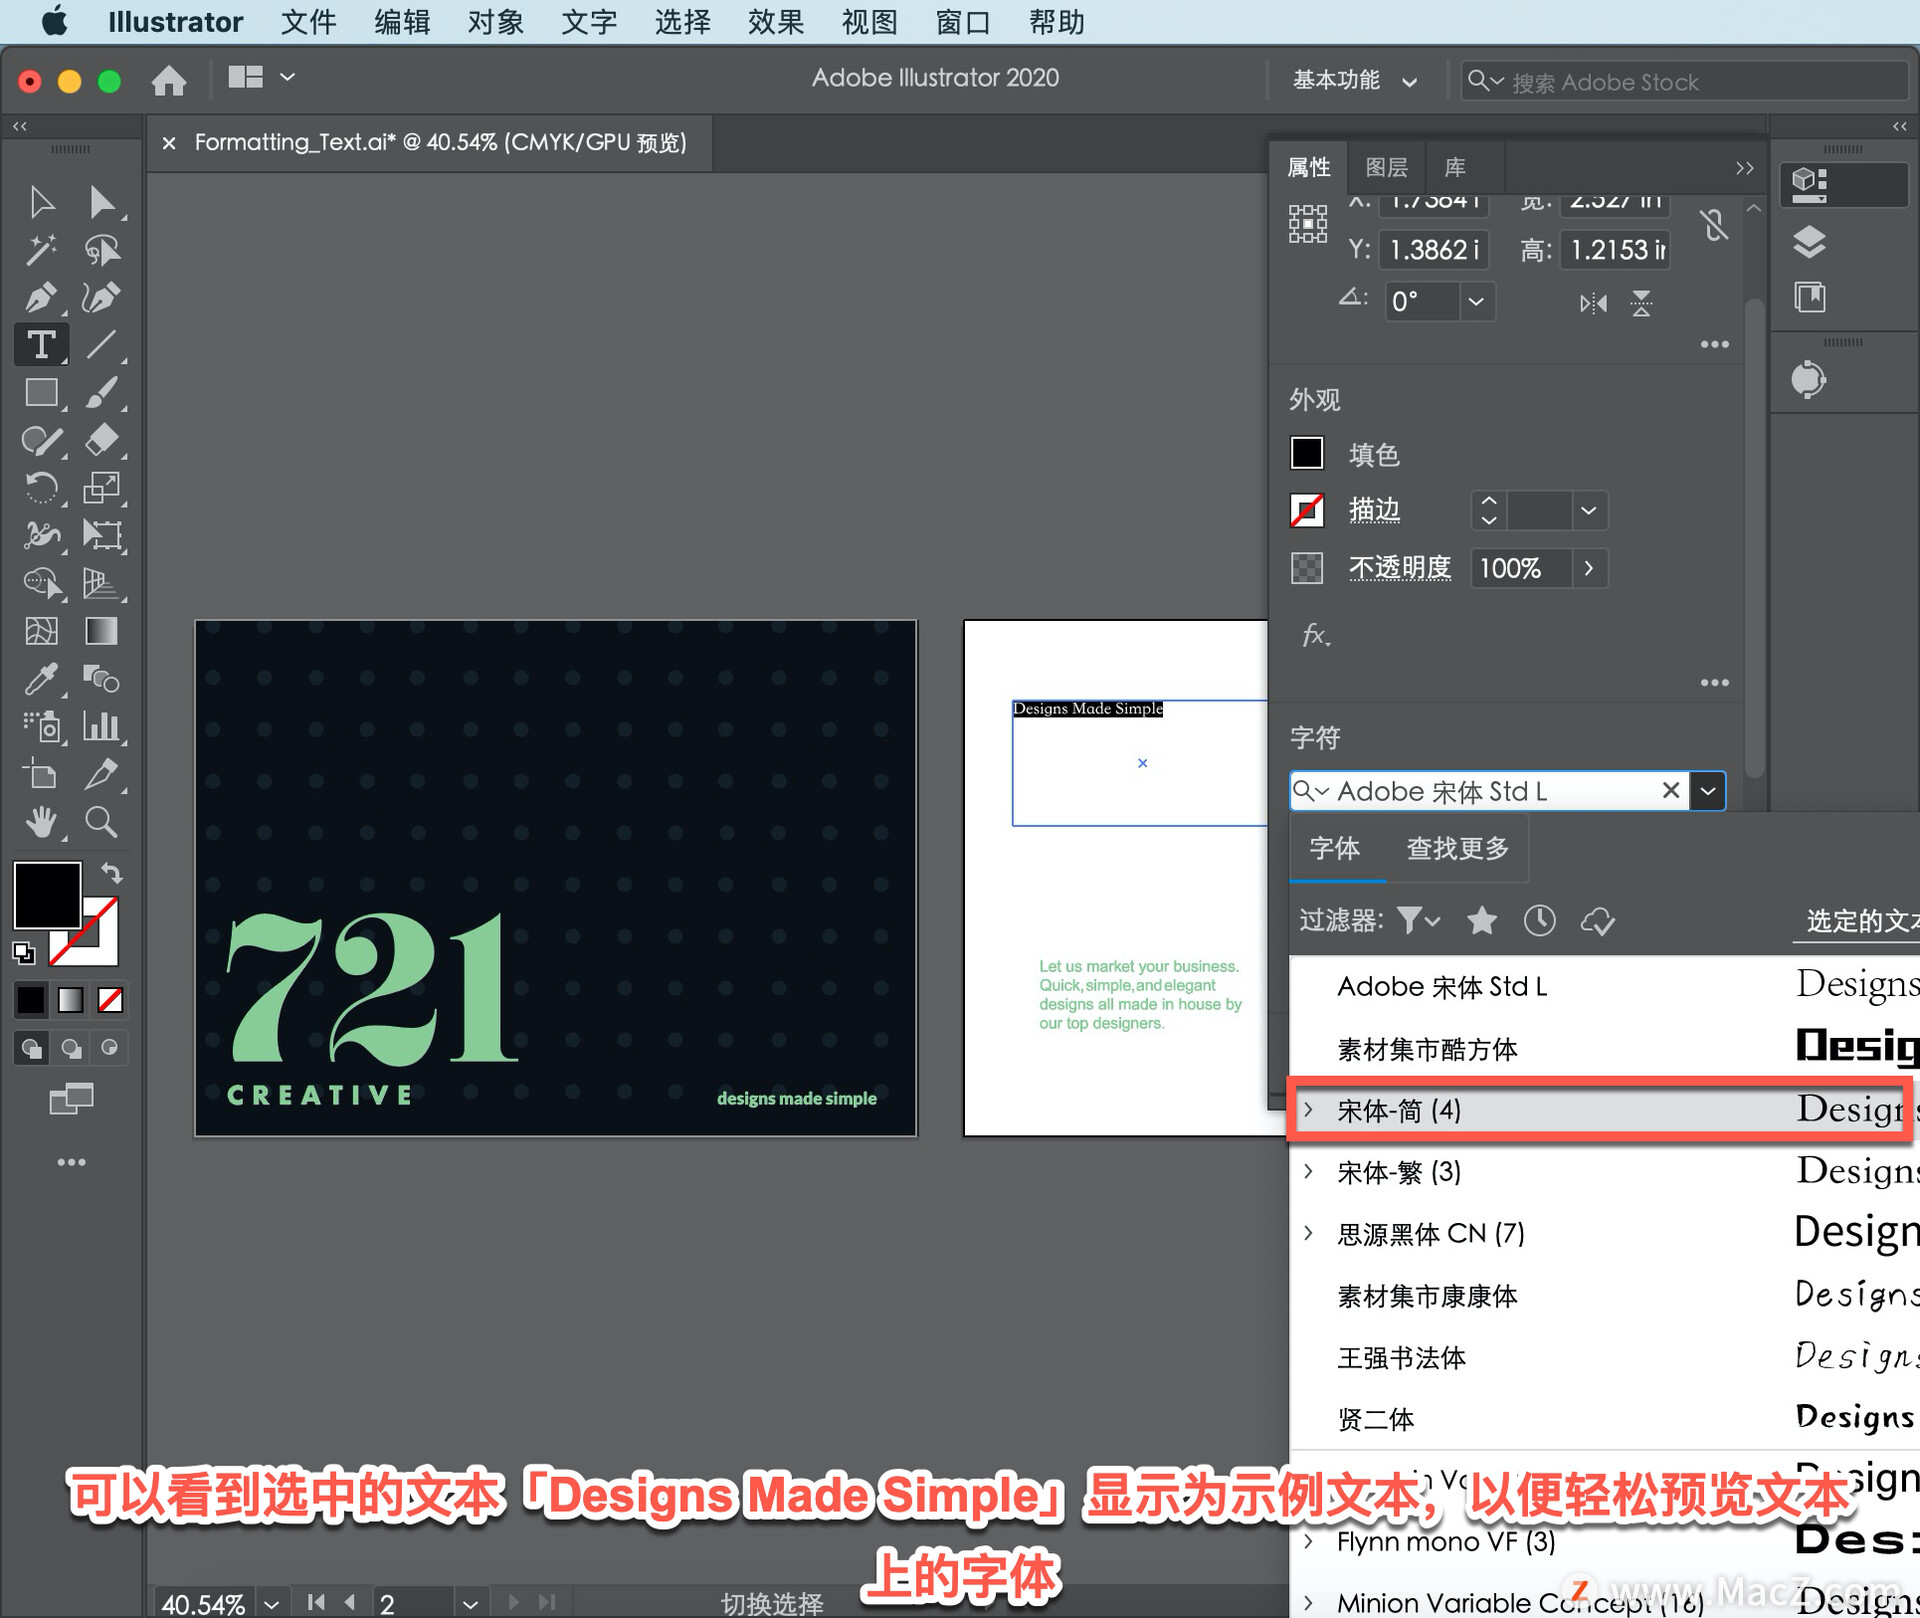Select the Mesh tool
Screen dimensions: 1920x1618
(41, 631)
